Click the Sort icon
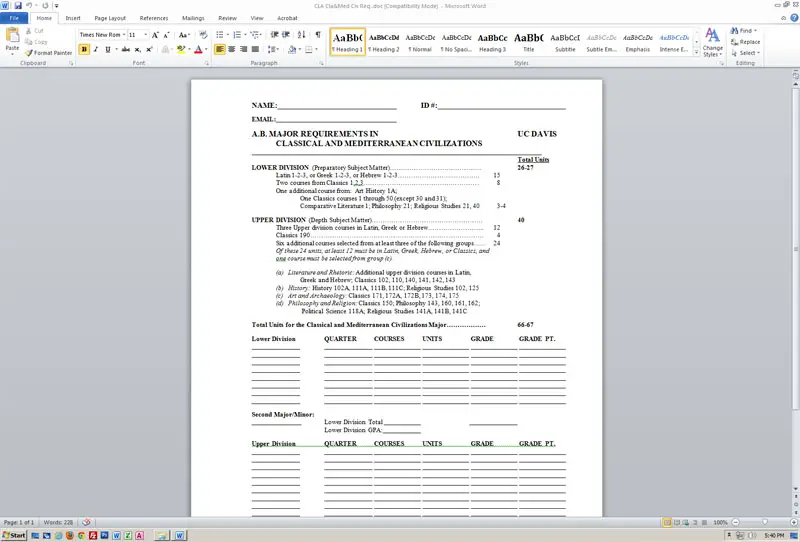The width and height of the screenshot is (800, 542). [x=302, y=35]
